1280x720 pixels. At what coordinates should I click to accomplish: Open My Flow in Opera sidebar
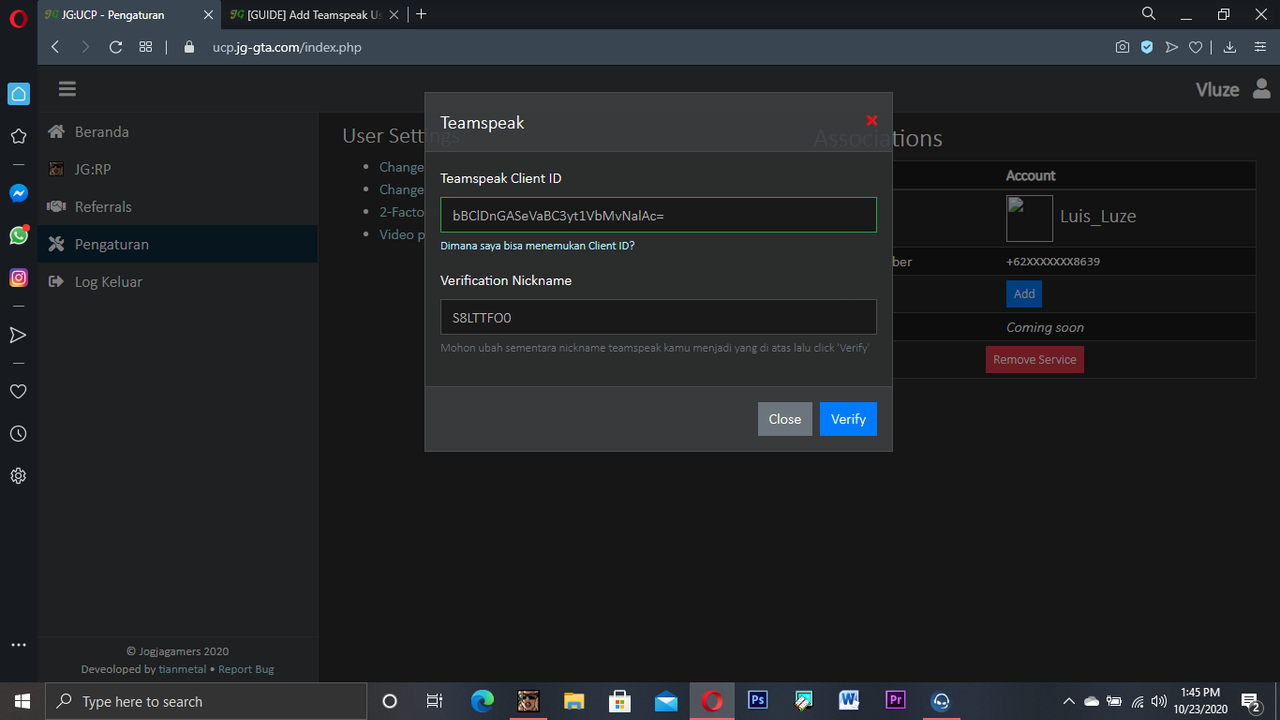pos(18,335)
